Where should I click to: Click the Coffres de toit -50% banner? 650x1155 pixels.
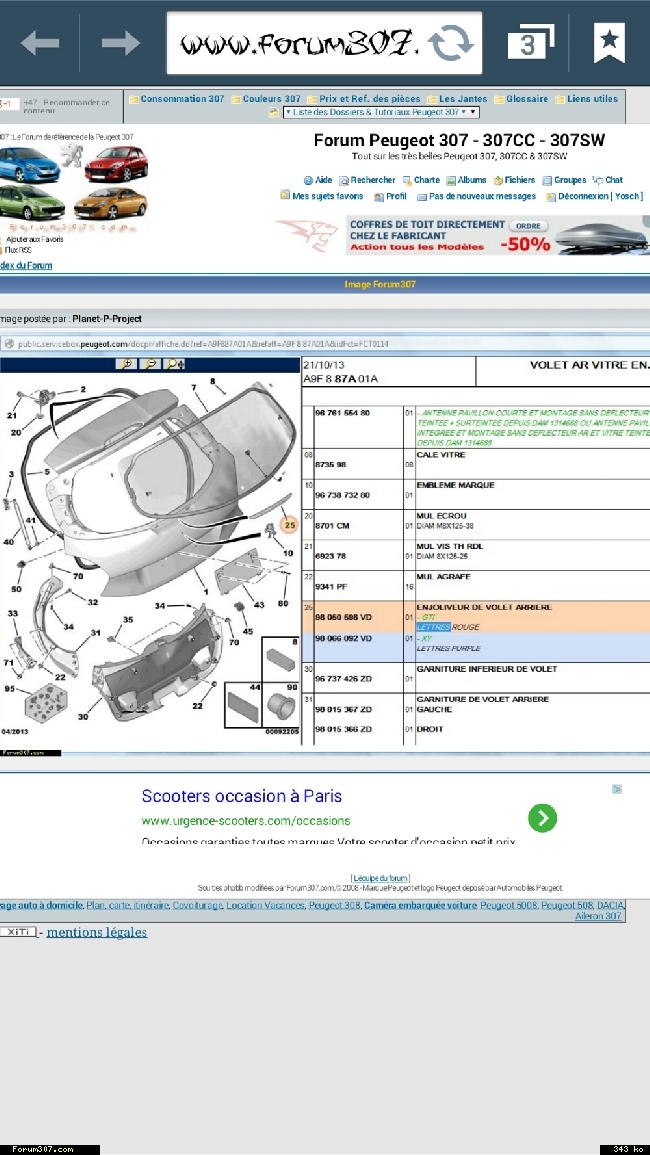tap(498, 235)
